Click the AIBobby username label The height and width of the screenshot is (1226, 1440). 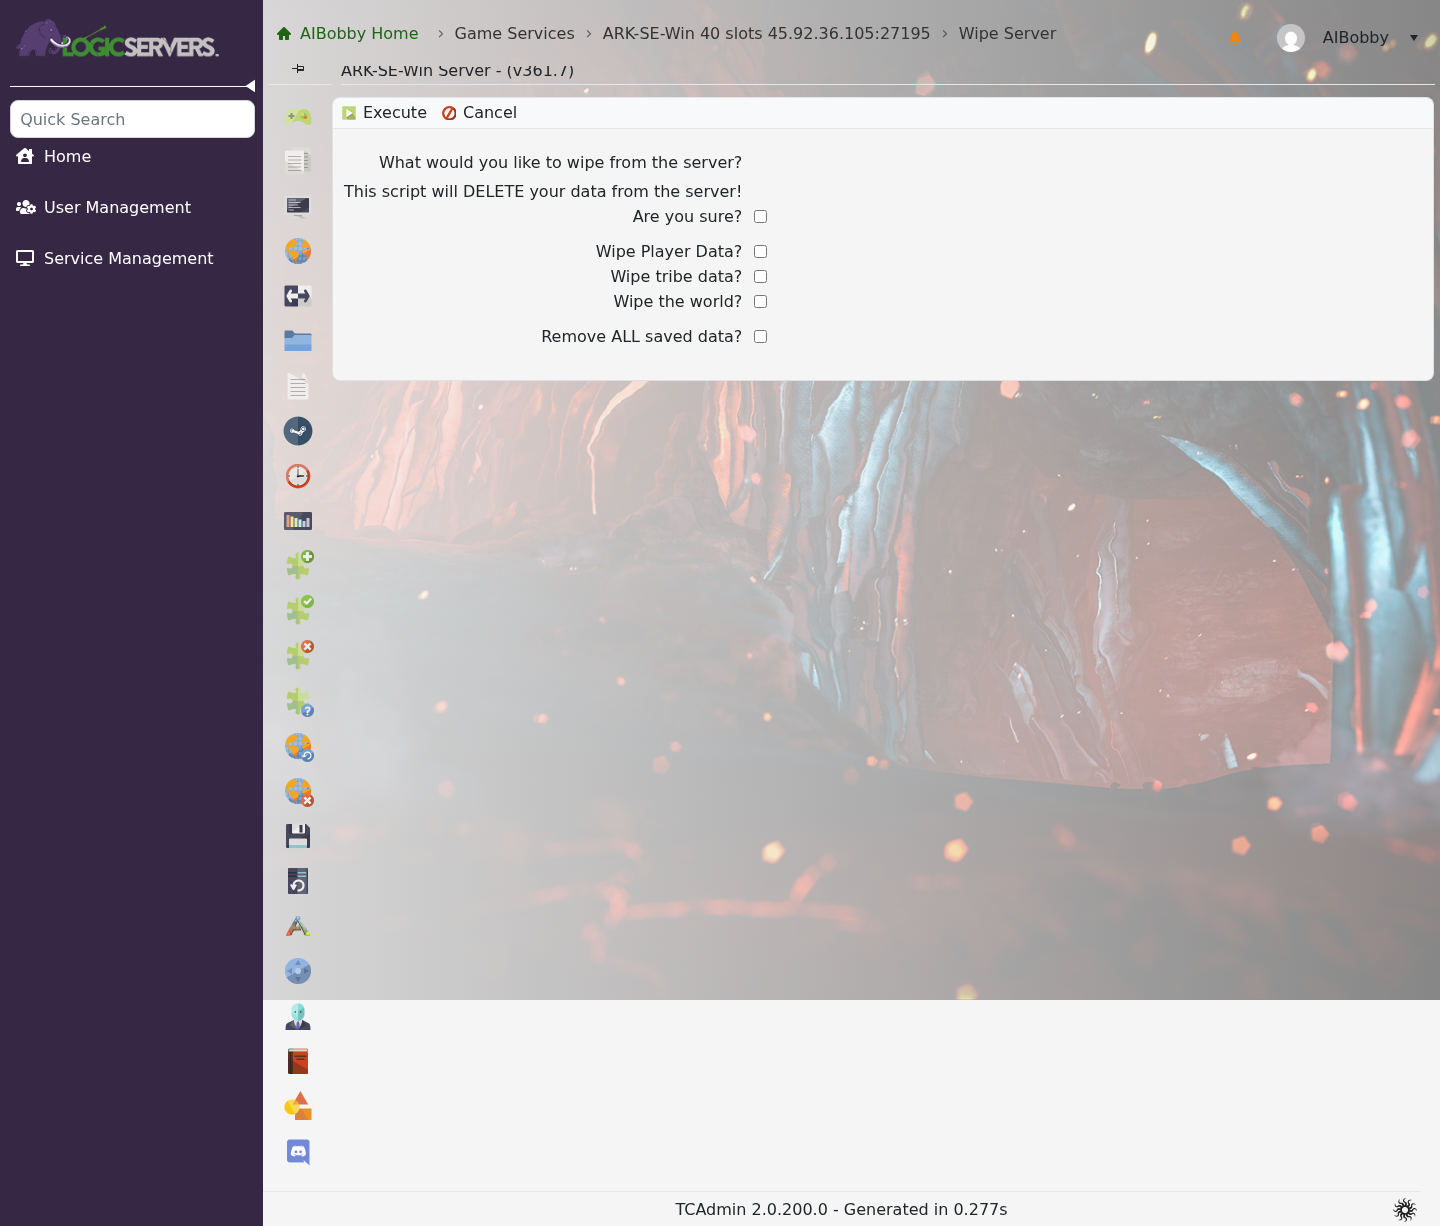tap(1355, 38)
